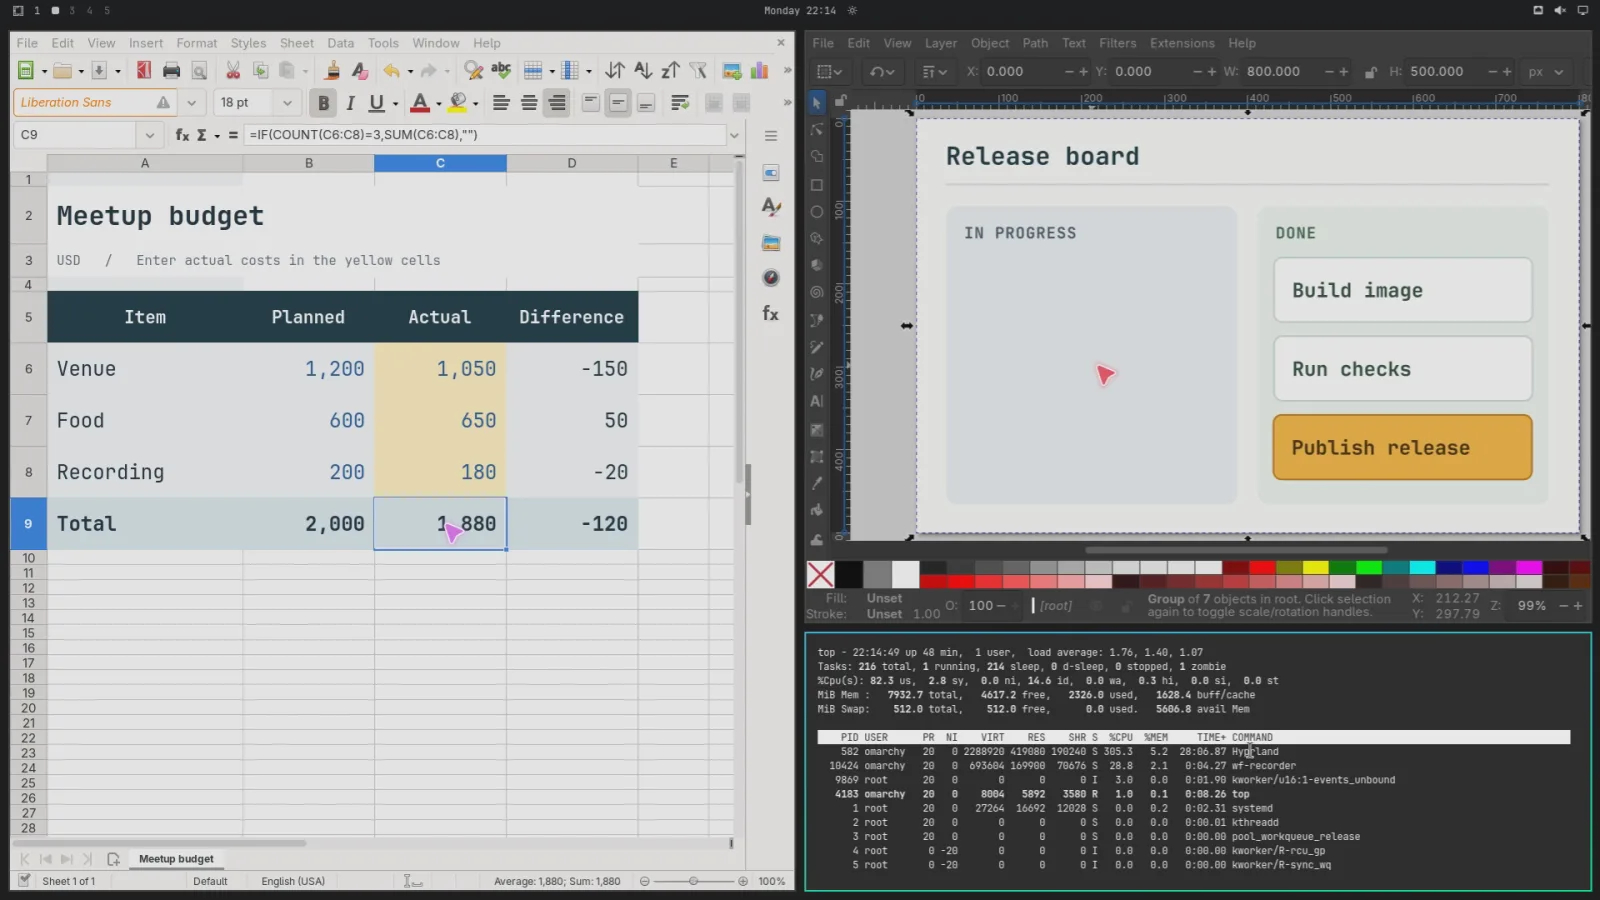Click the Clone Formatting paintbrush icon
Image resolution: width=1600 pixels, height=900 pixels.
pos(333,70)
